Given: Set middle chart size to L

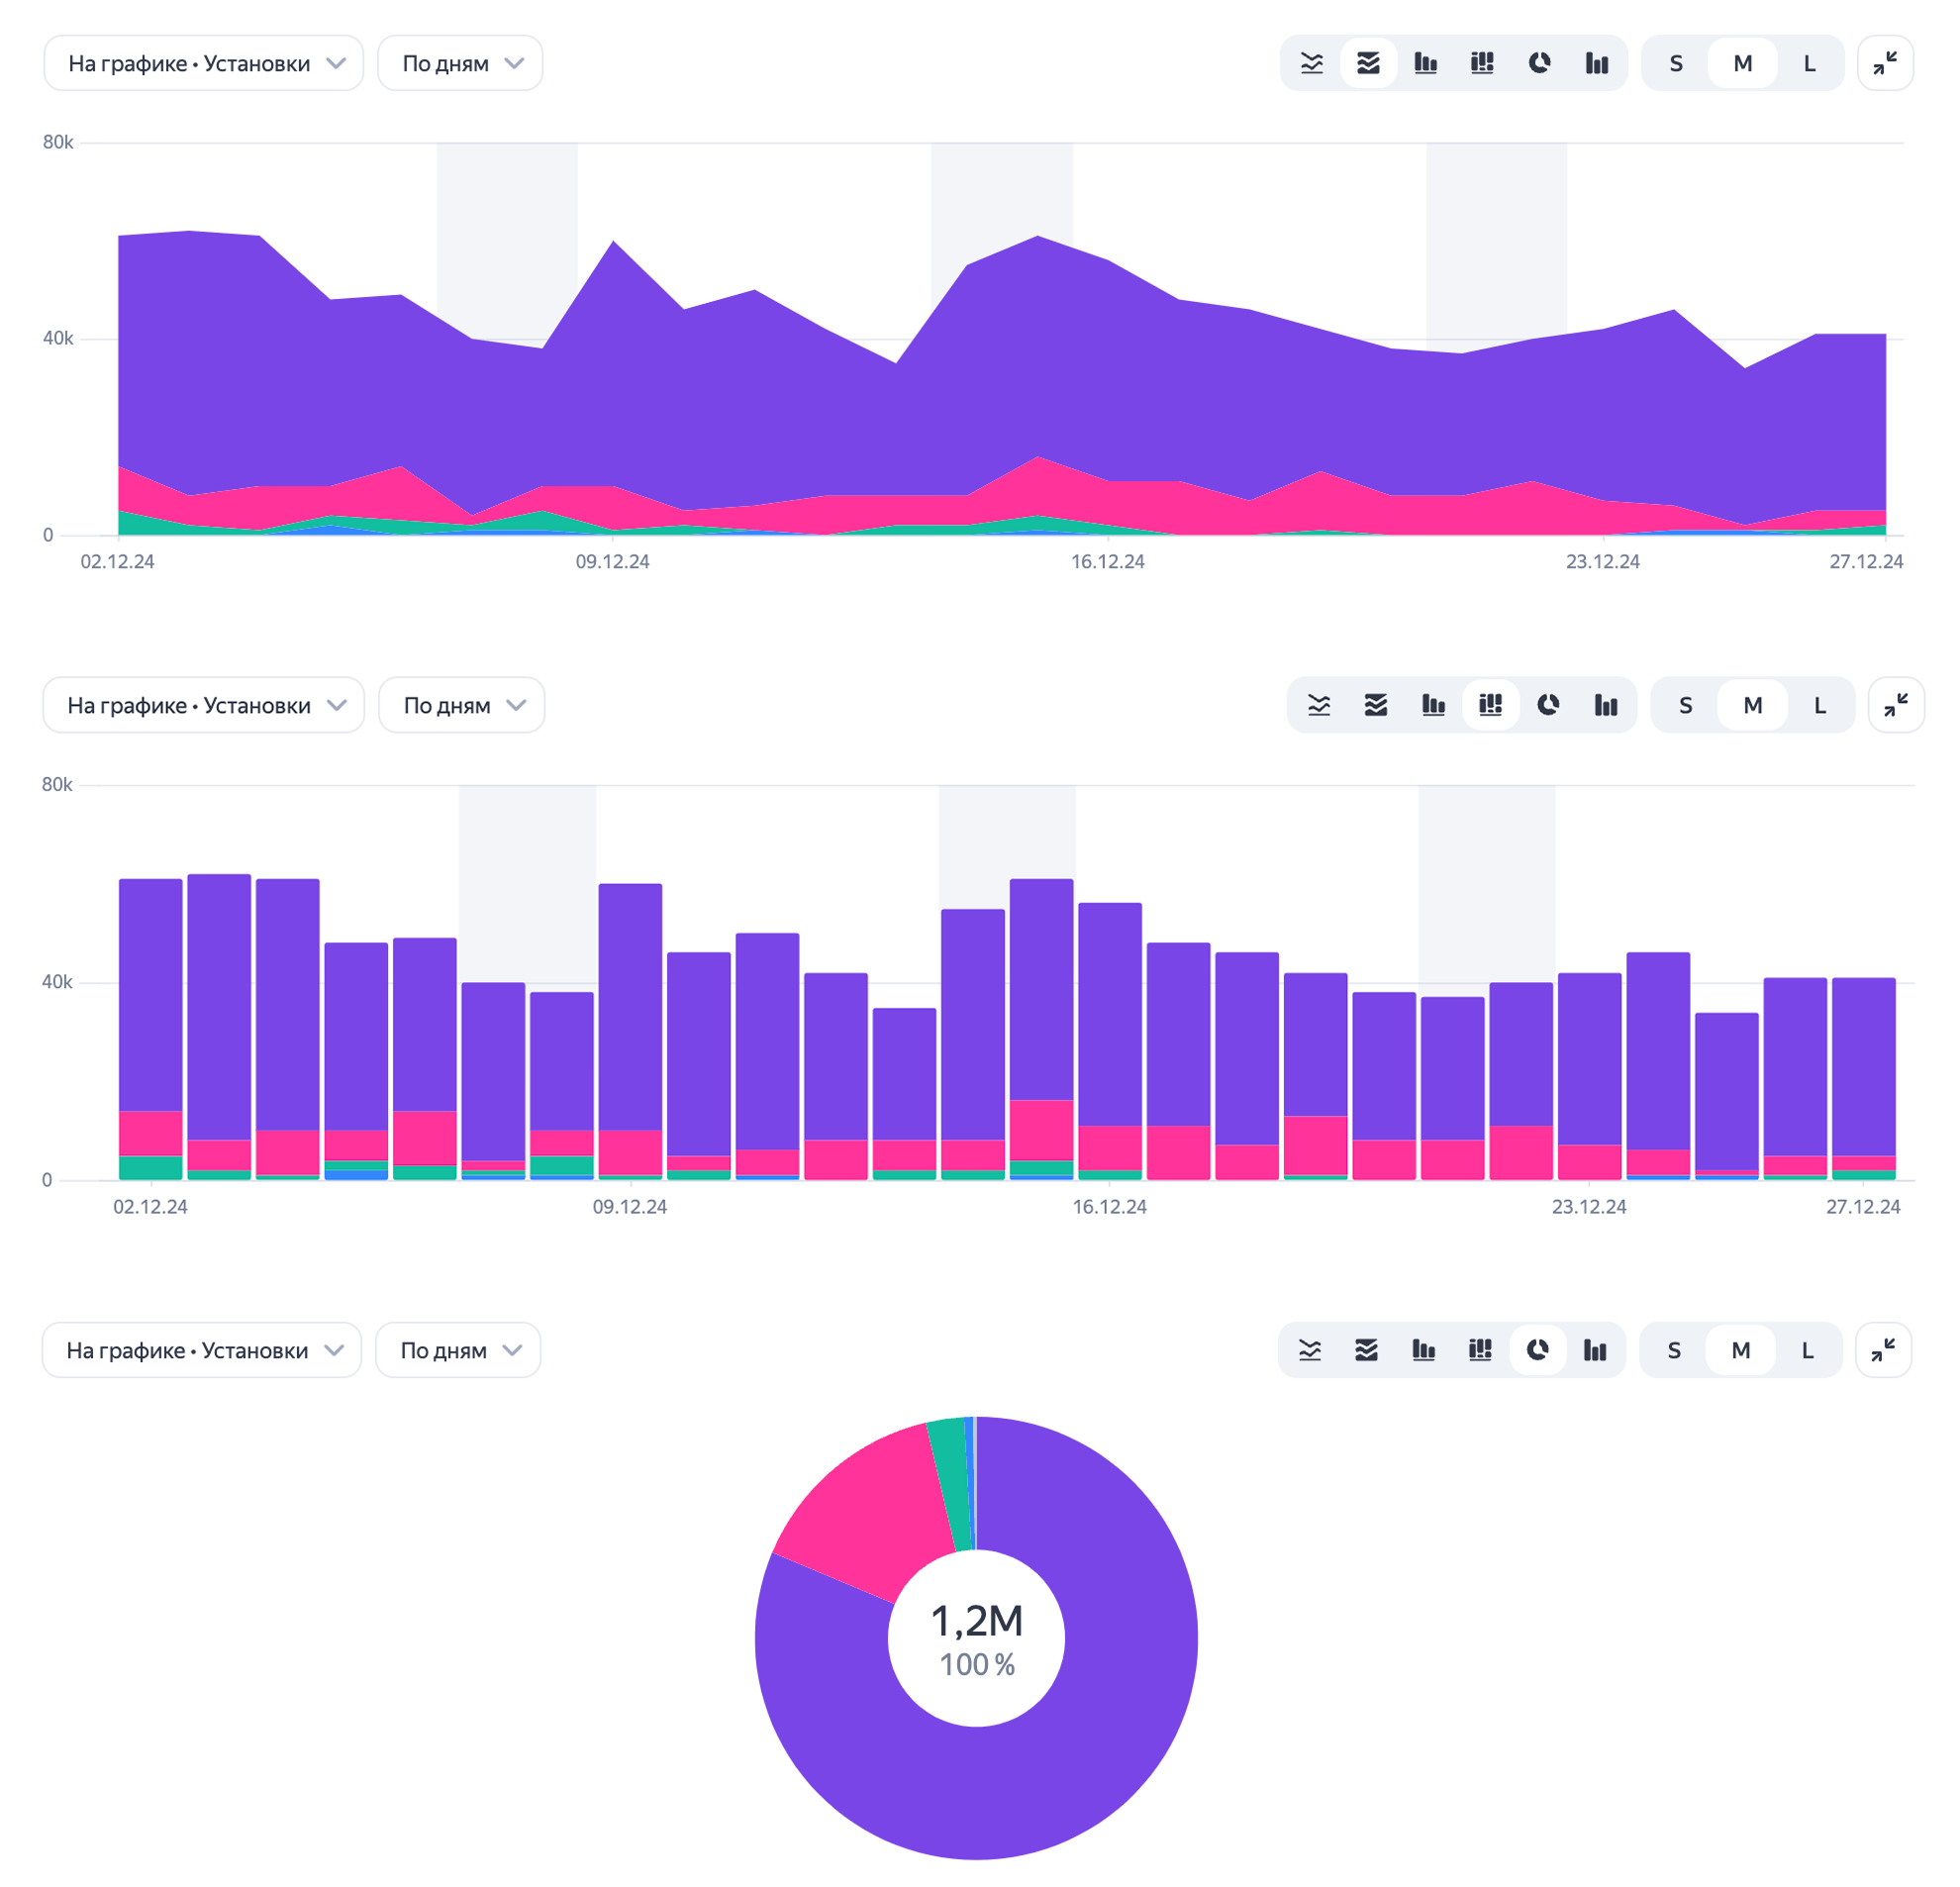Looking at the screenshot, I should 1820,705.
